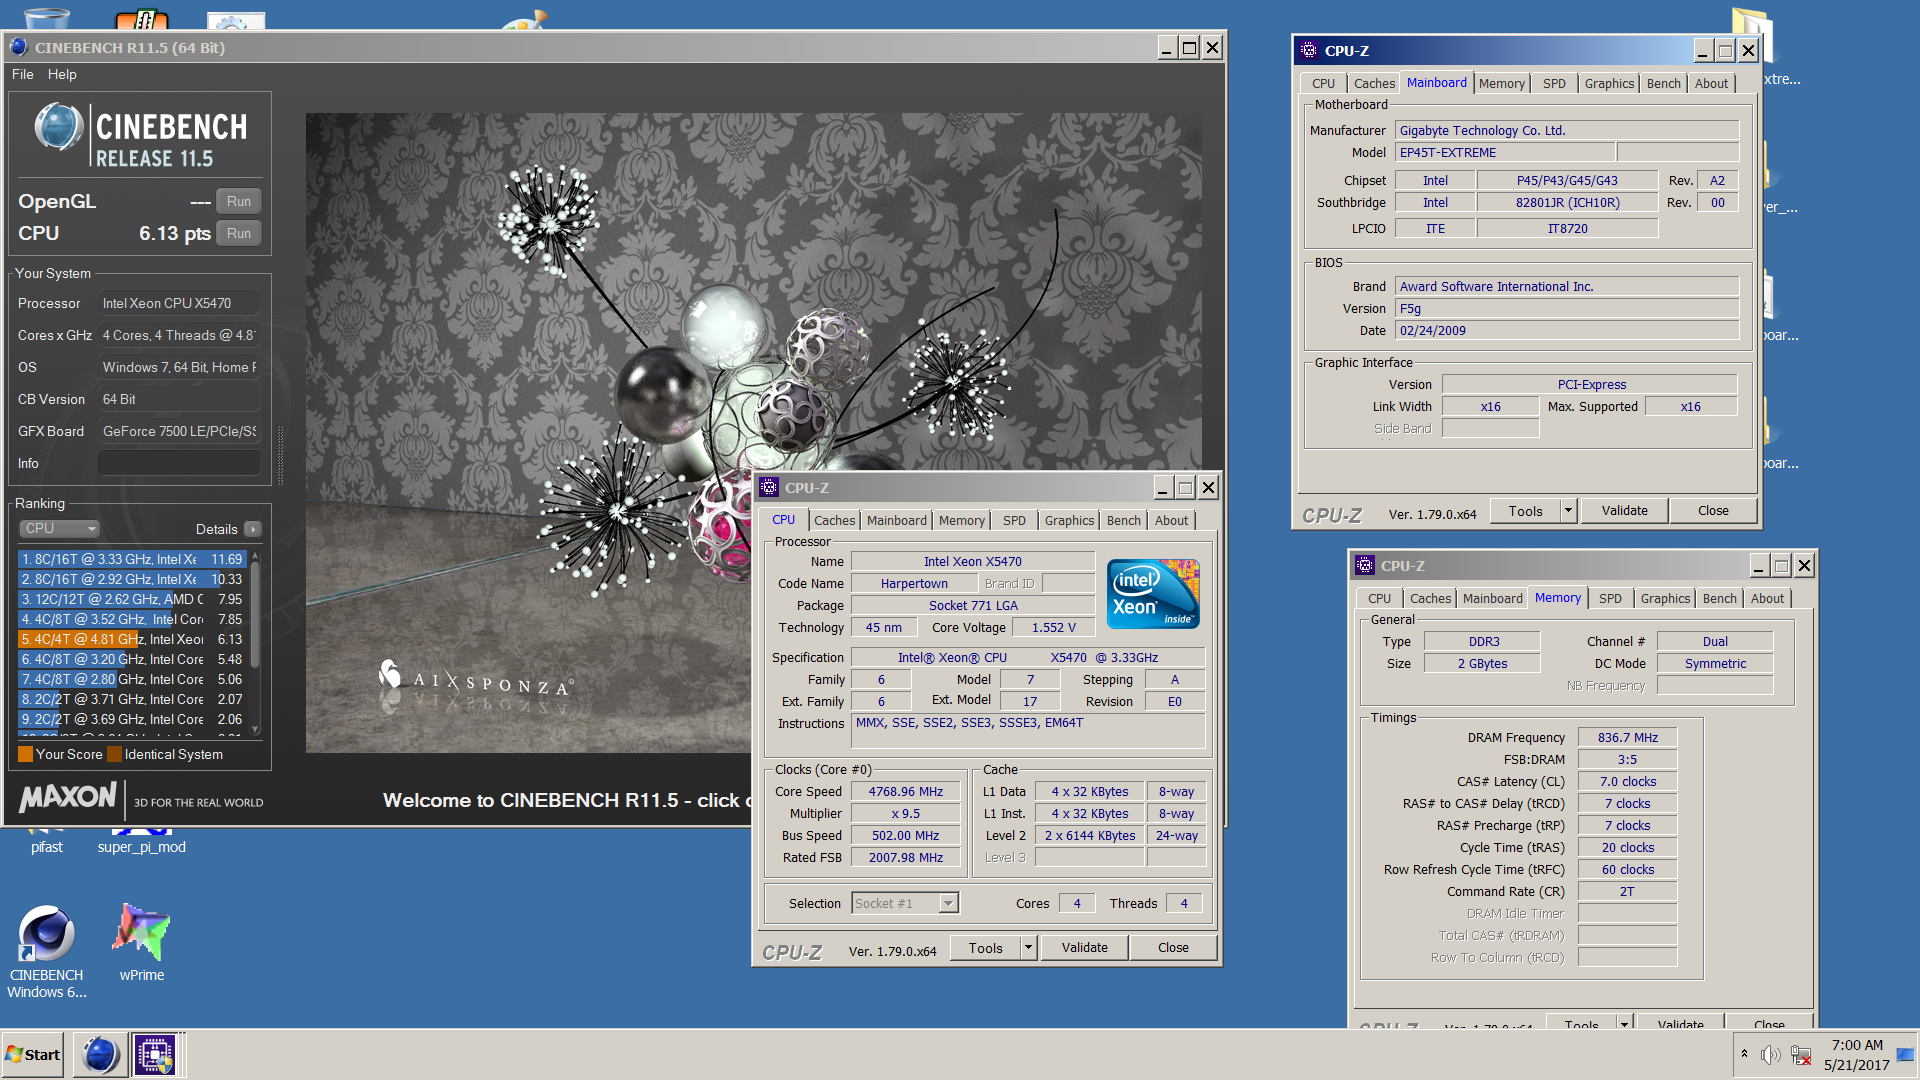Select ranking entry 12C/12T @ 2.62 GHz AMD
This screenshot has height=1080, width=1920.
[x=131, y=599]
